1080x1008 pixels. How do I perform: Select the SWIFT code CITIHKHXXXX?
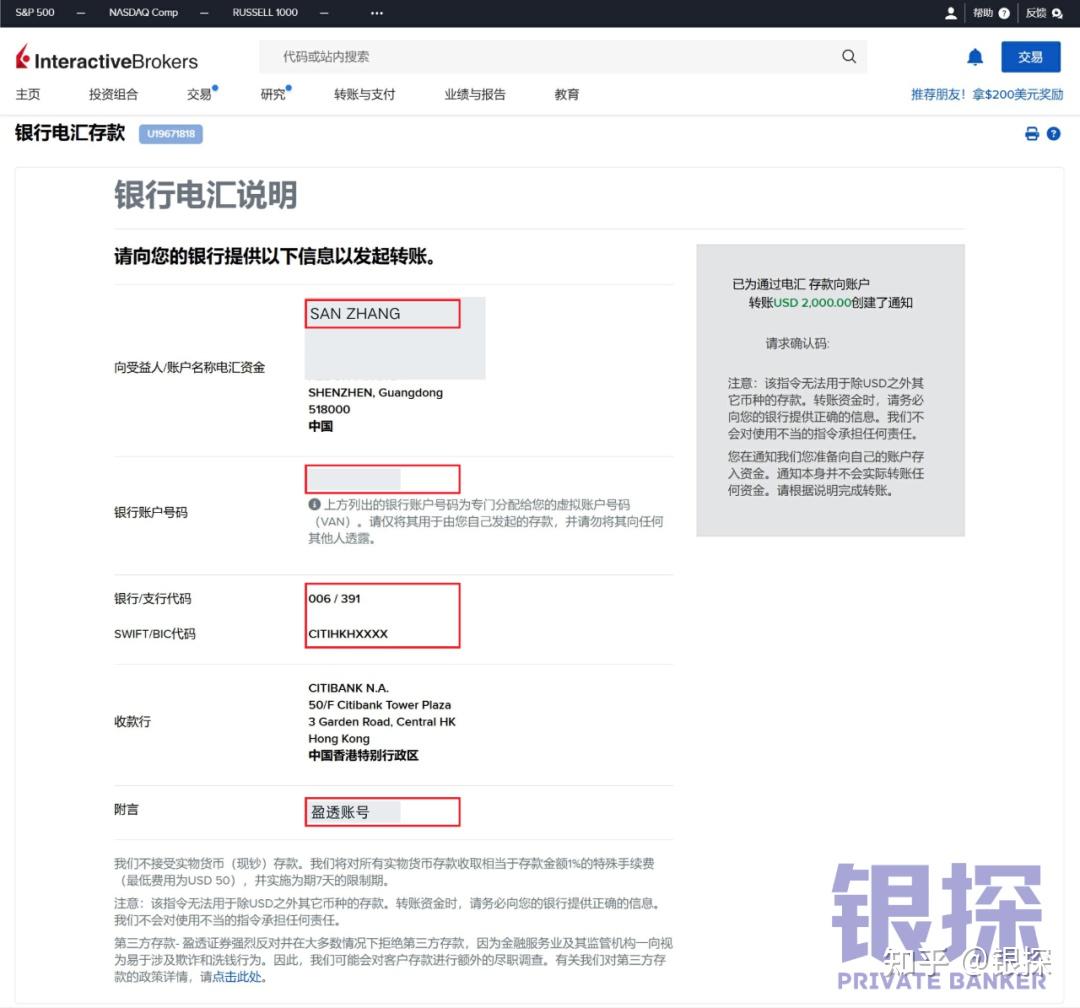click(348, 634)
